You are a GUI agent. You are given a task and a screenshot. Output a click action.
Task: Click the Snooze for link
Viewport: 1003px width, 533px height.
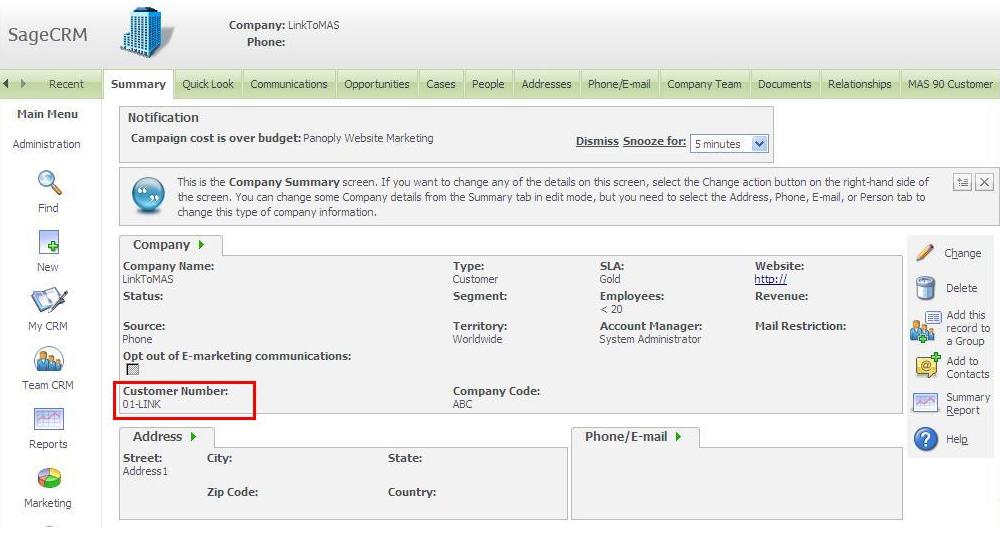[654, 141]
